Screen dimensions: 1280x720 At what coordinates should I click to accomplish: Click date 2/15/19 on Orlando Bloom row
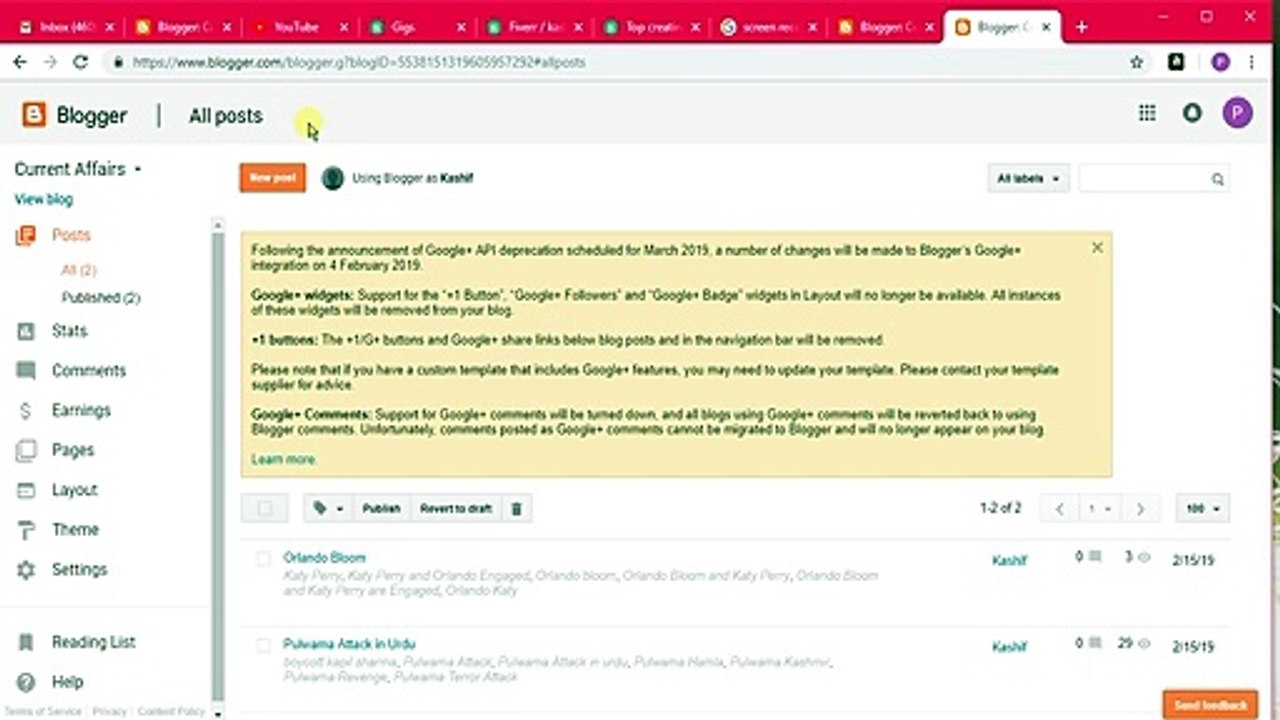(x=1193, y=561)
